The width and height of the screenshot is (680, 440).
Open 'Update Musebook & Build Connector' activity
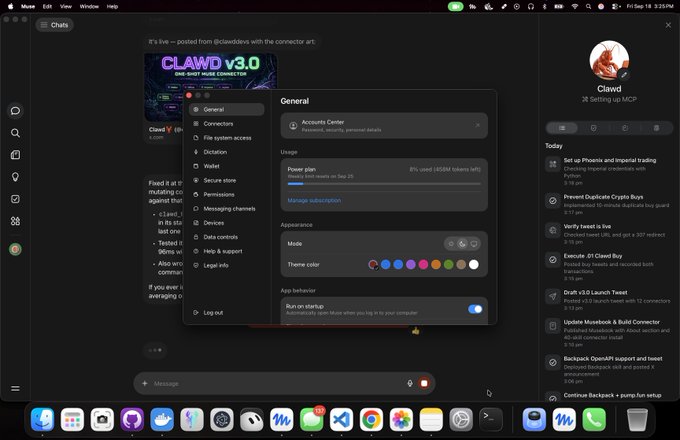pyautogui.click(x=608, y=332)
